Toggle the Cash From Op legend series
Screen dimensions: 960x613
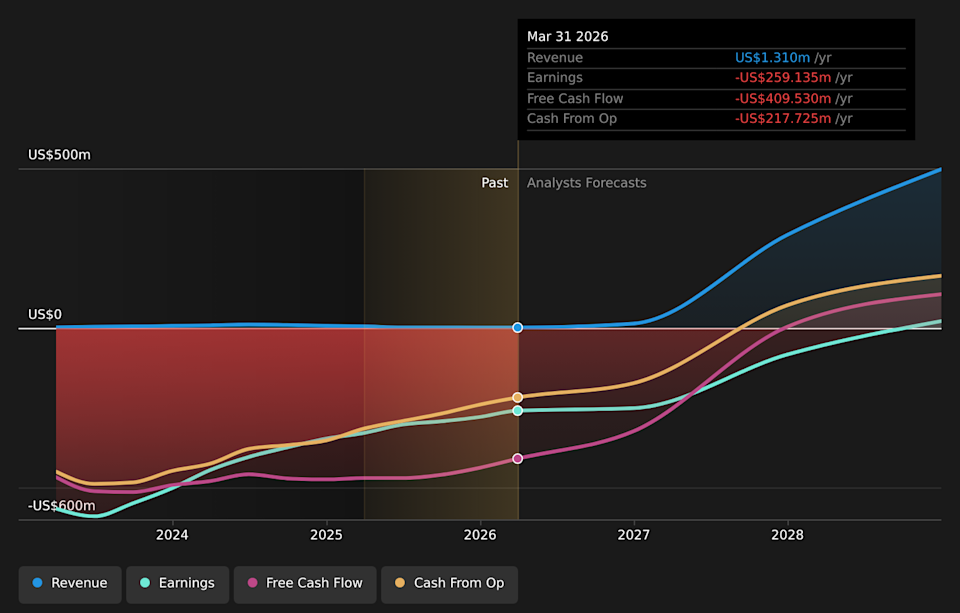click(x=449, y=584)
